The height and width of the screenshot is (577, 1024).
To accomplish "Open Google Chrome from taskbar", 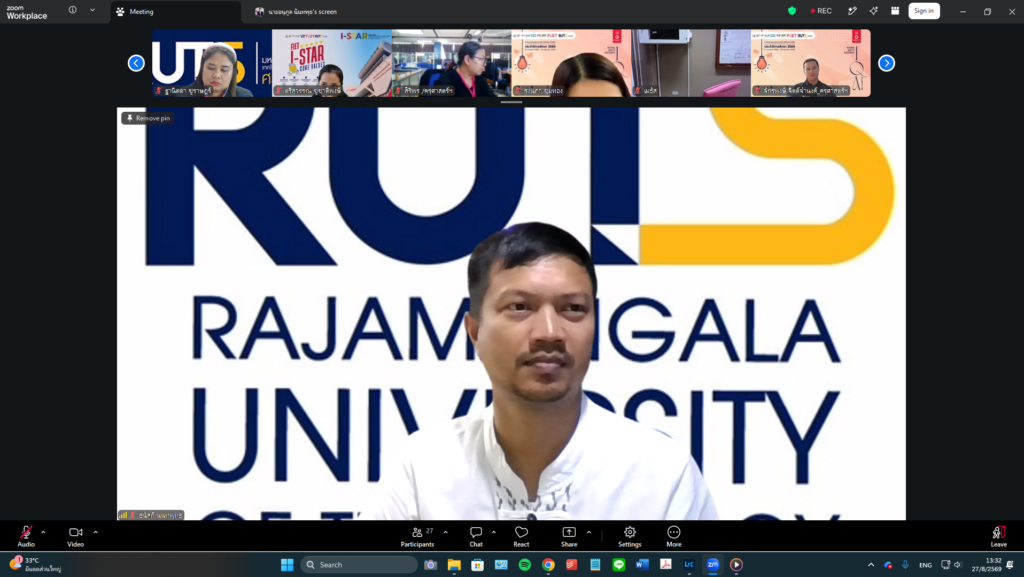I will (548, 565).
